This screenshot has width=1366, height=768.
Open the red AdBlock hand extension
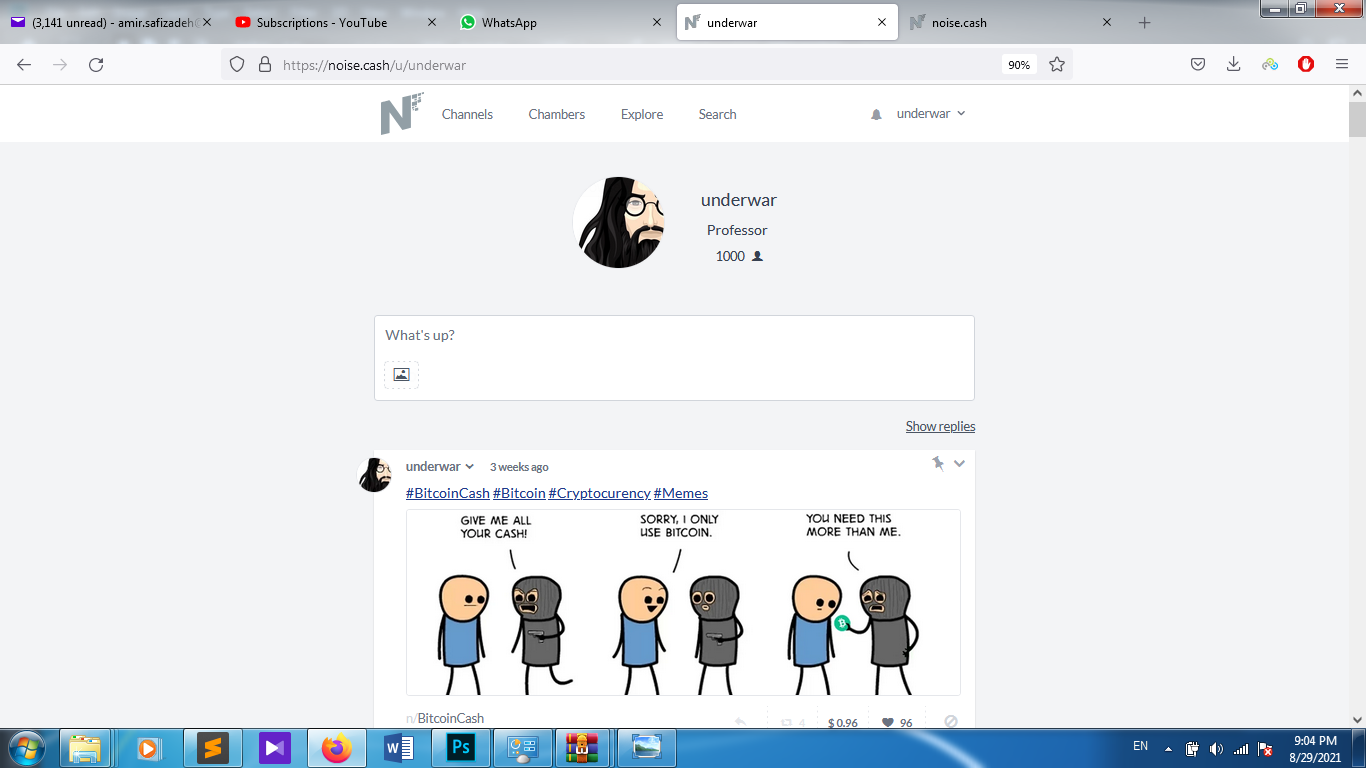[1306, 65]
